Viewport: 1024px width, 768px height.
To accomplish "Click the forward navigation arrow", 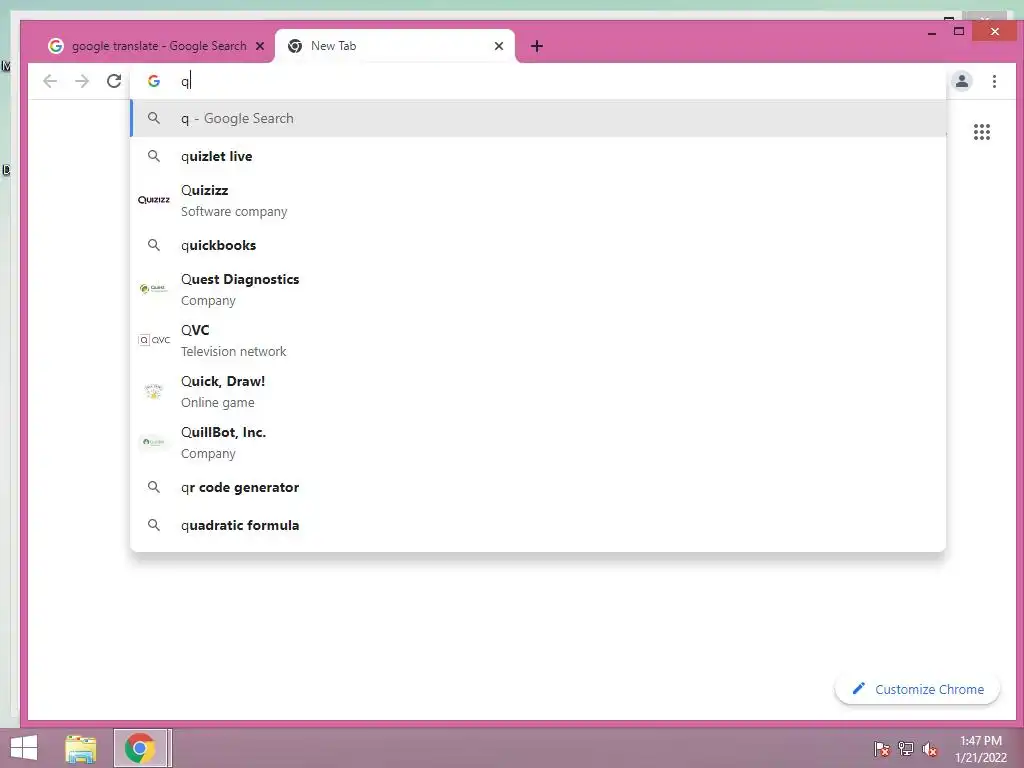I will [82, 81].
